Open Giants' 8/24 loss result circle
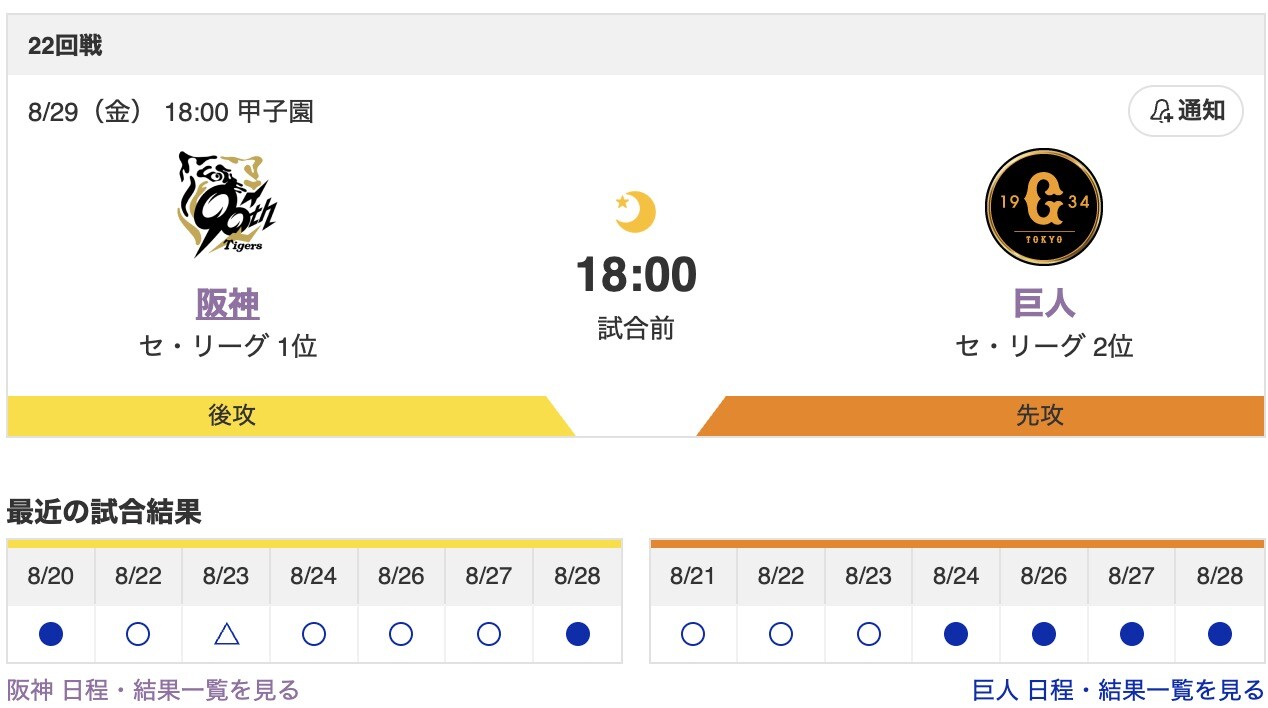This screenshot has height=708, width=1268. pos(956,634)
